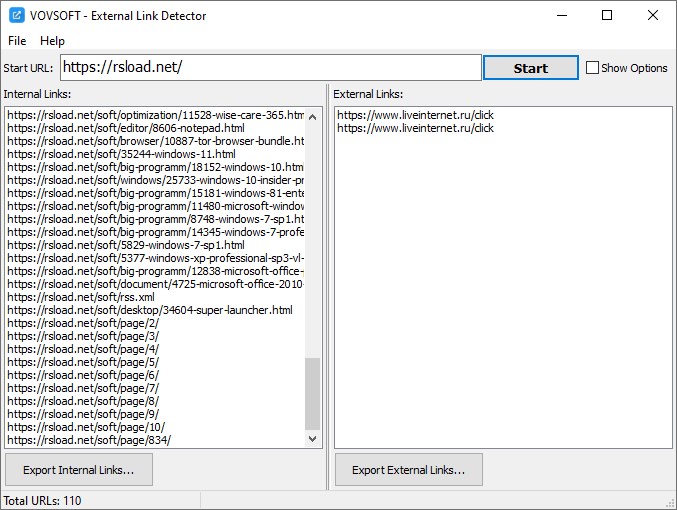Image resolution: width=677 pixels, height=510 pixels.
Task: Open the Help menu
Action: point(52,41)
